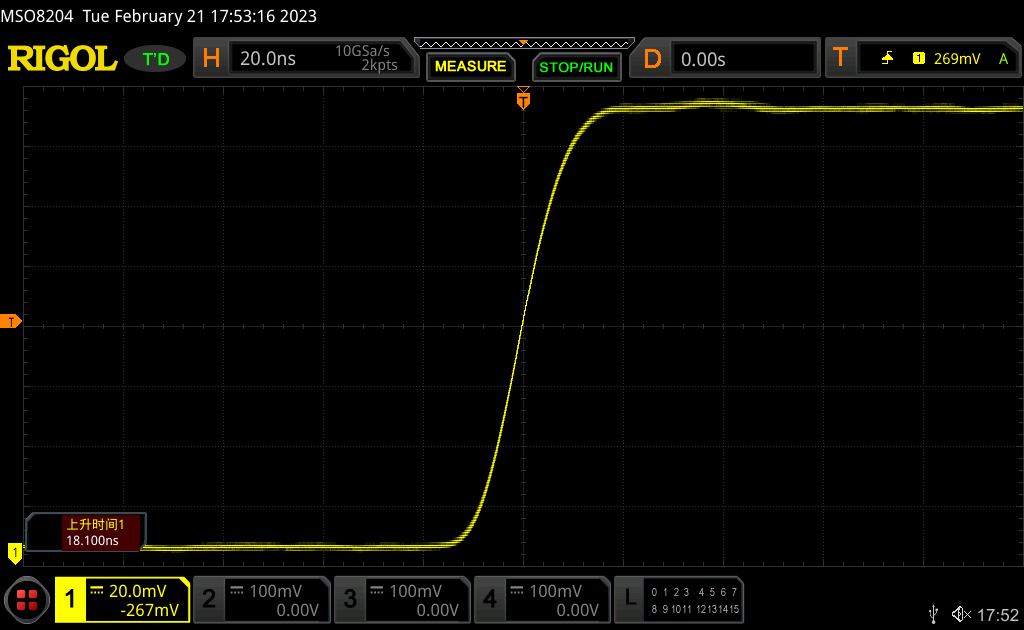
Task: Open the function navigation menu icon
Action: pos(27,599)
